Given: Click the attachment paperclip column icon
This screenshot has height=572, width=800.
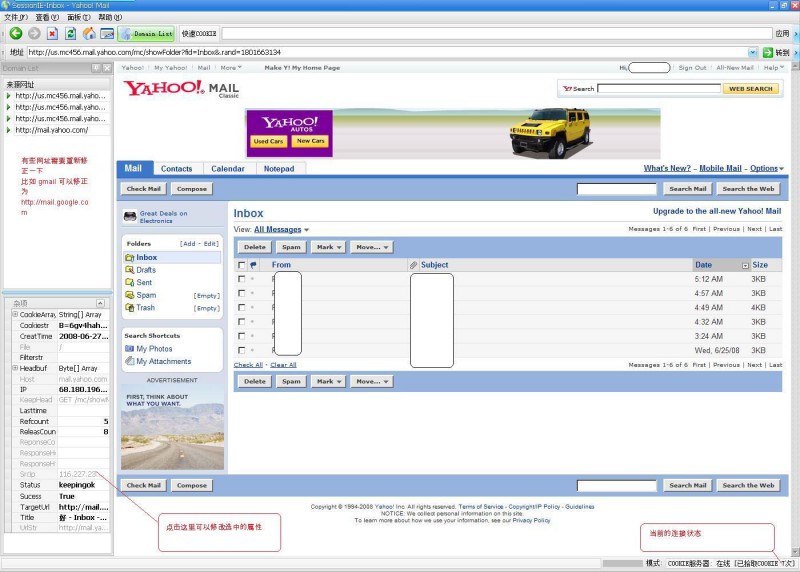Looking at the screenshot, I should 413,265.
